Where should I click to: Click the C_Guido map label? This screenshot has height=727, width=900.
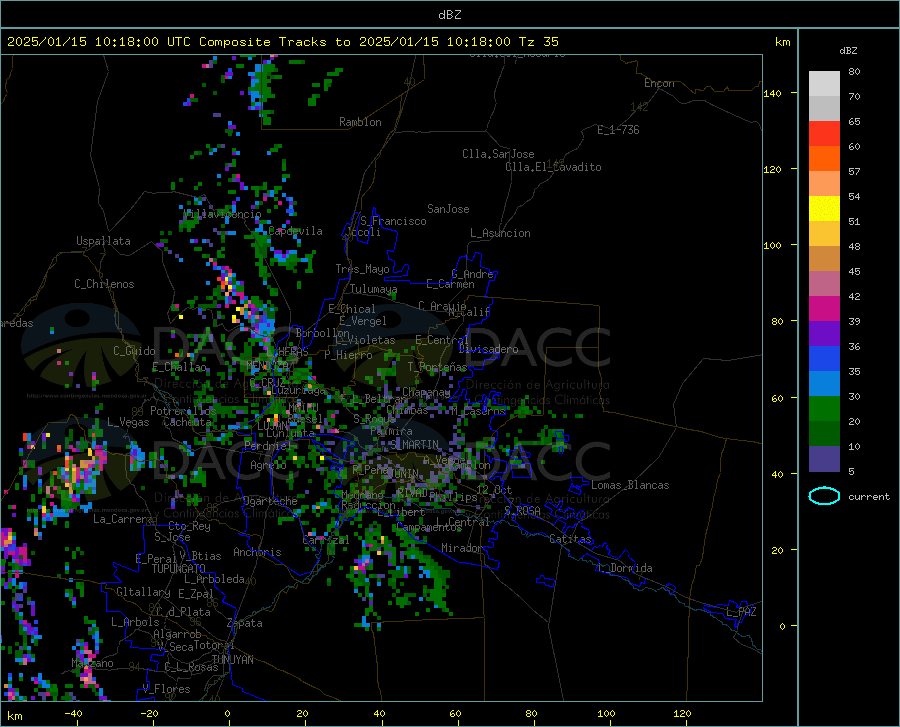coord(134,351)
